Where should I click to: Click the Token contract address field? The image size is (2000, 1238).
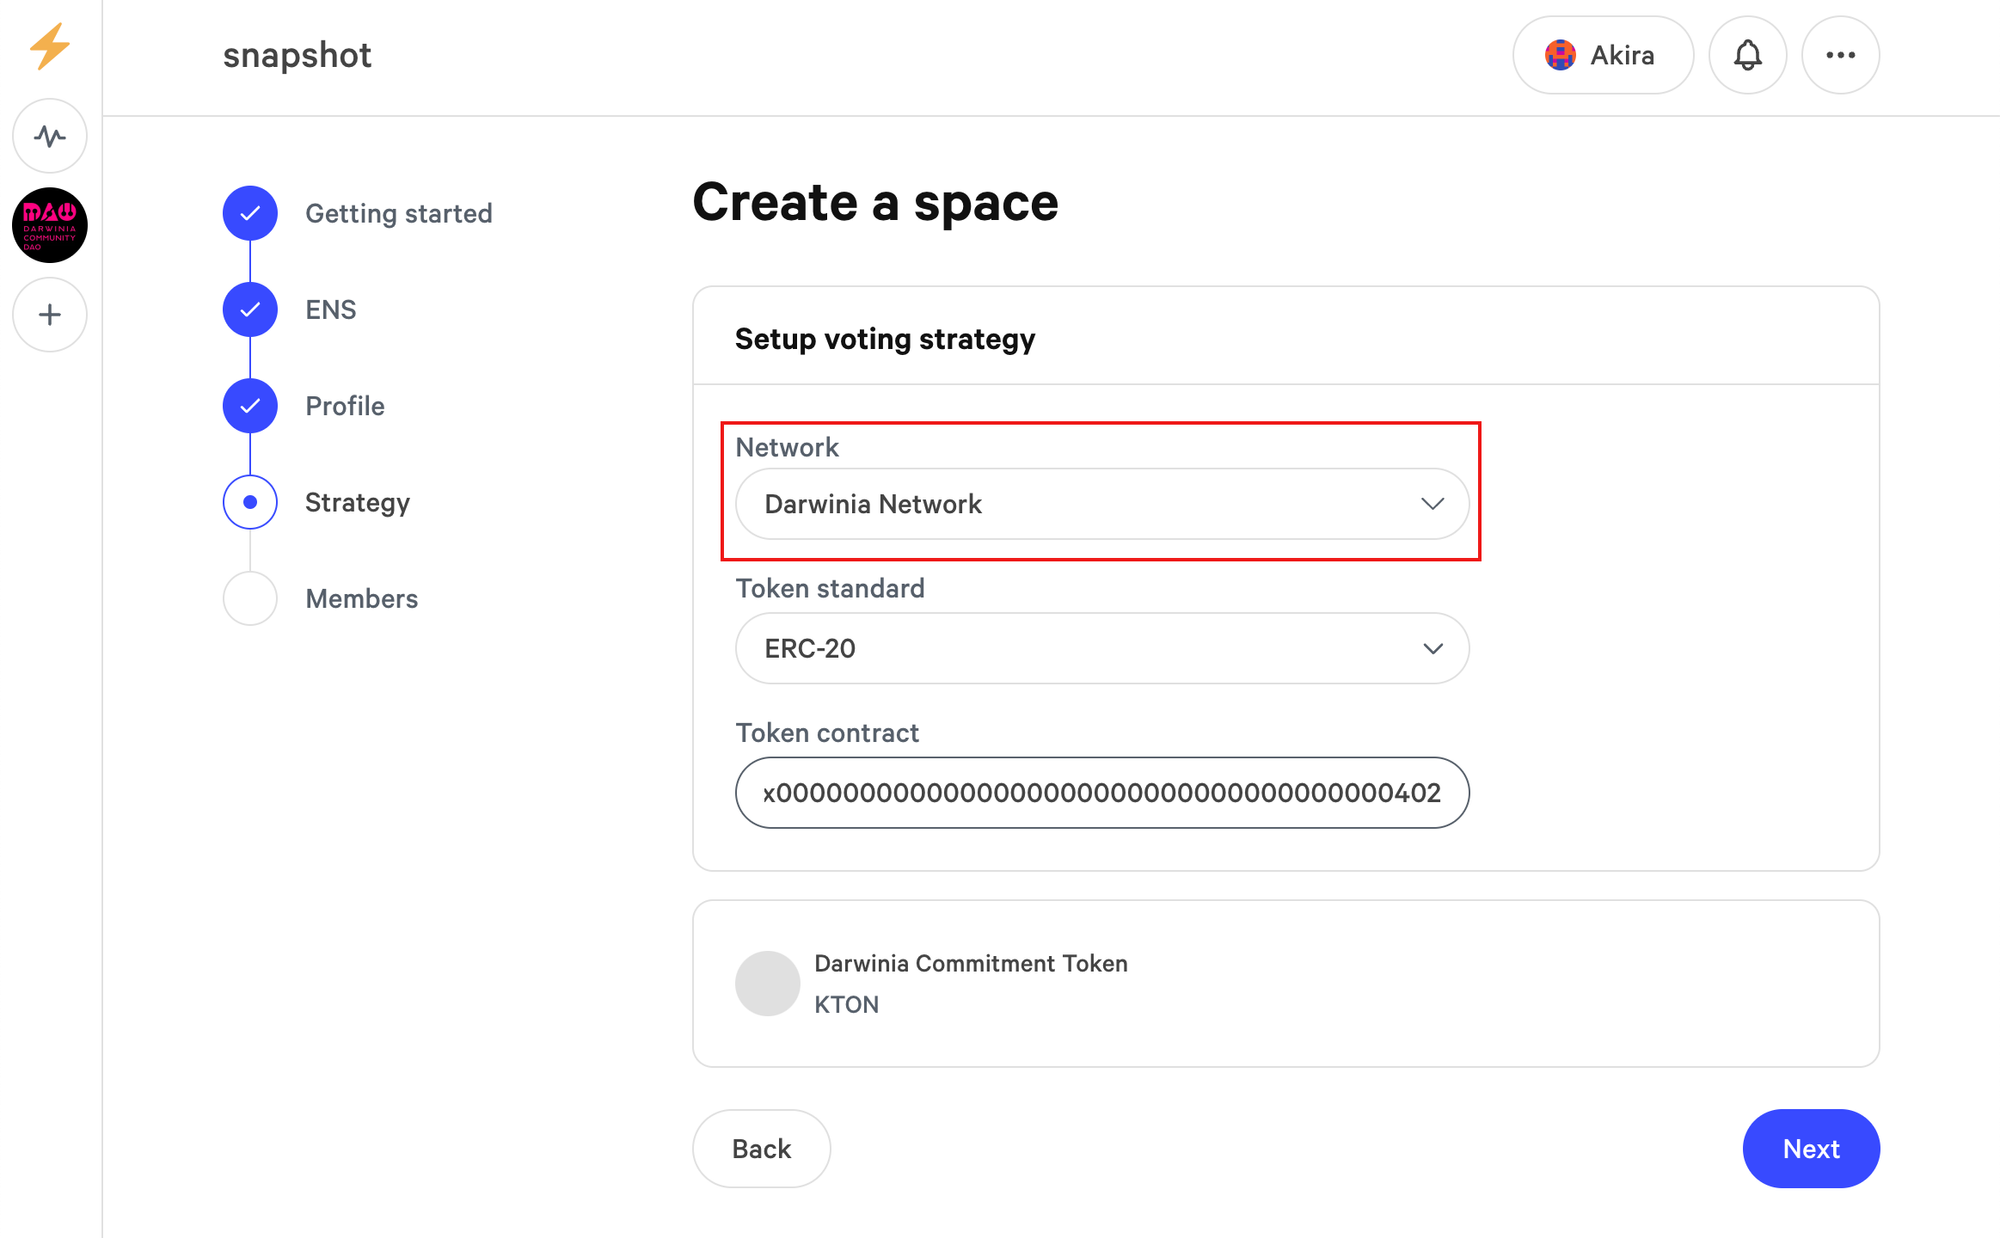tap(1101, 793)
